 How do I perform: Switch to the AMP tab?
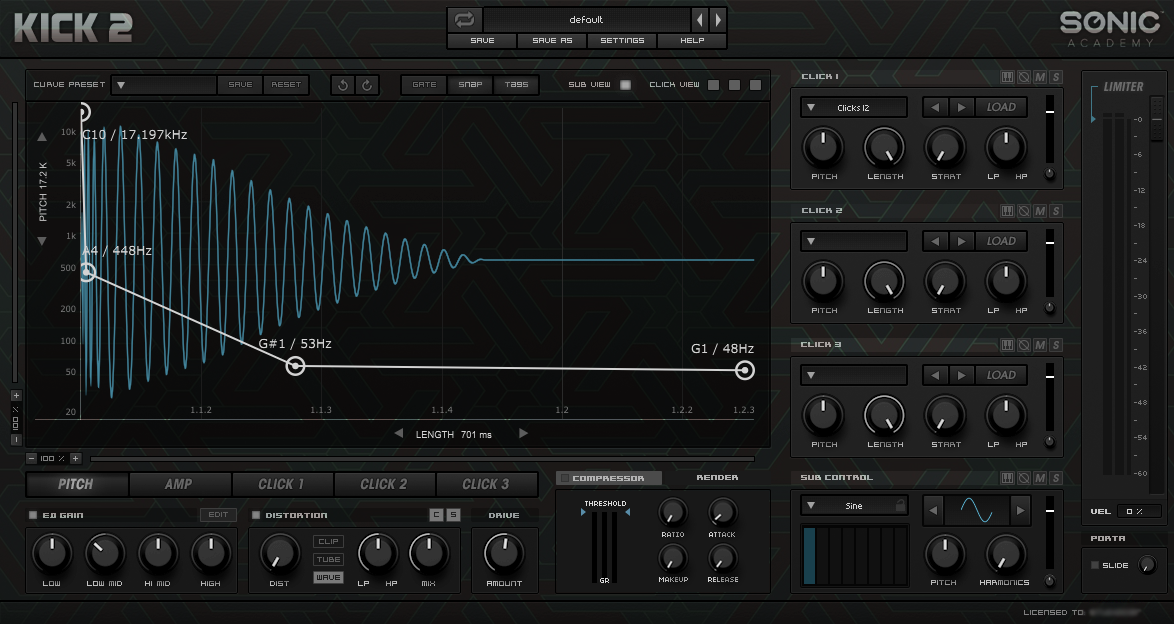pos(179,484)
